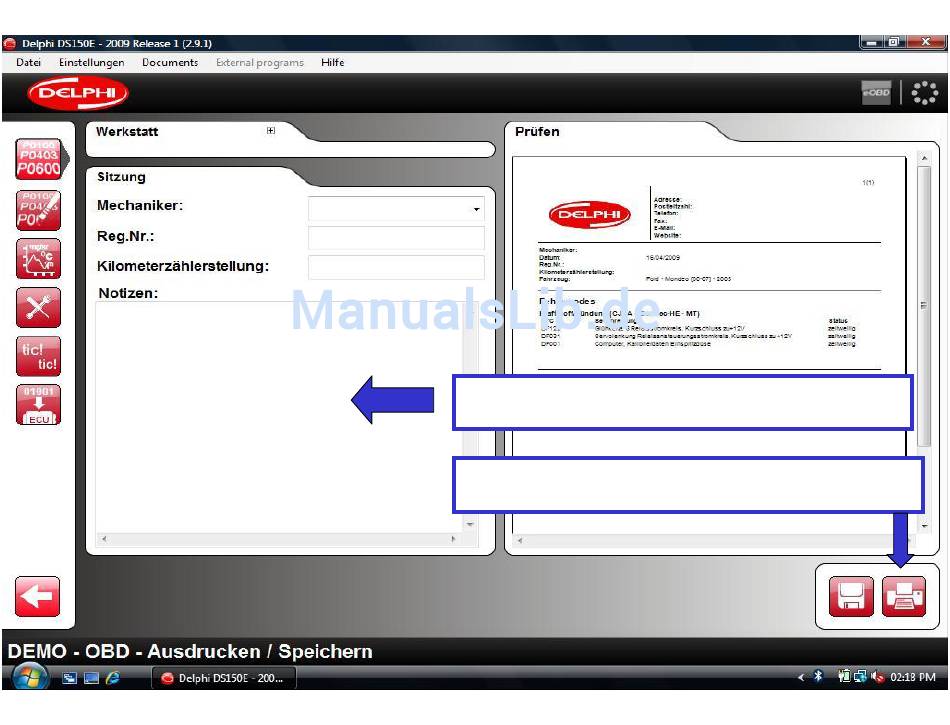
Task: Launch Internet Explorer from quick launch
Action: click(113, 678)
